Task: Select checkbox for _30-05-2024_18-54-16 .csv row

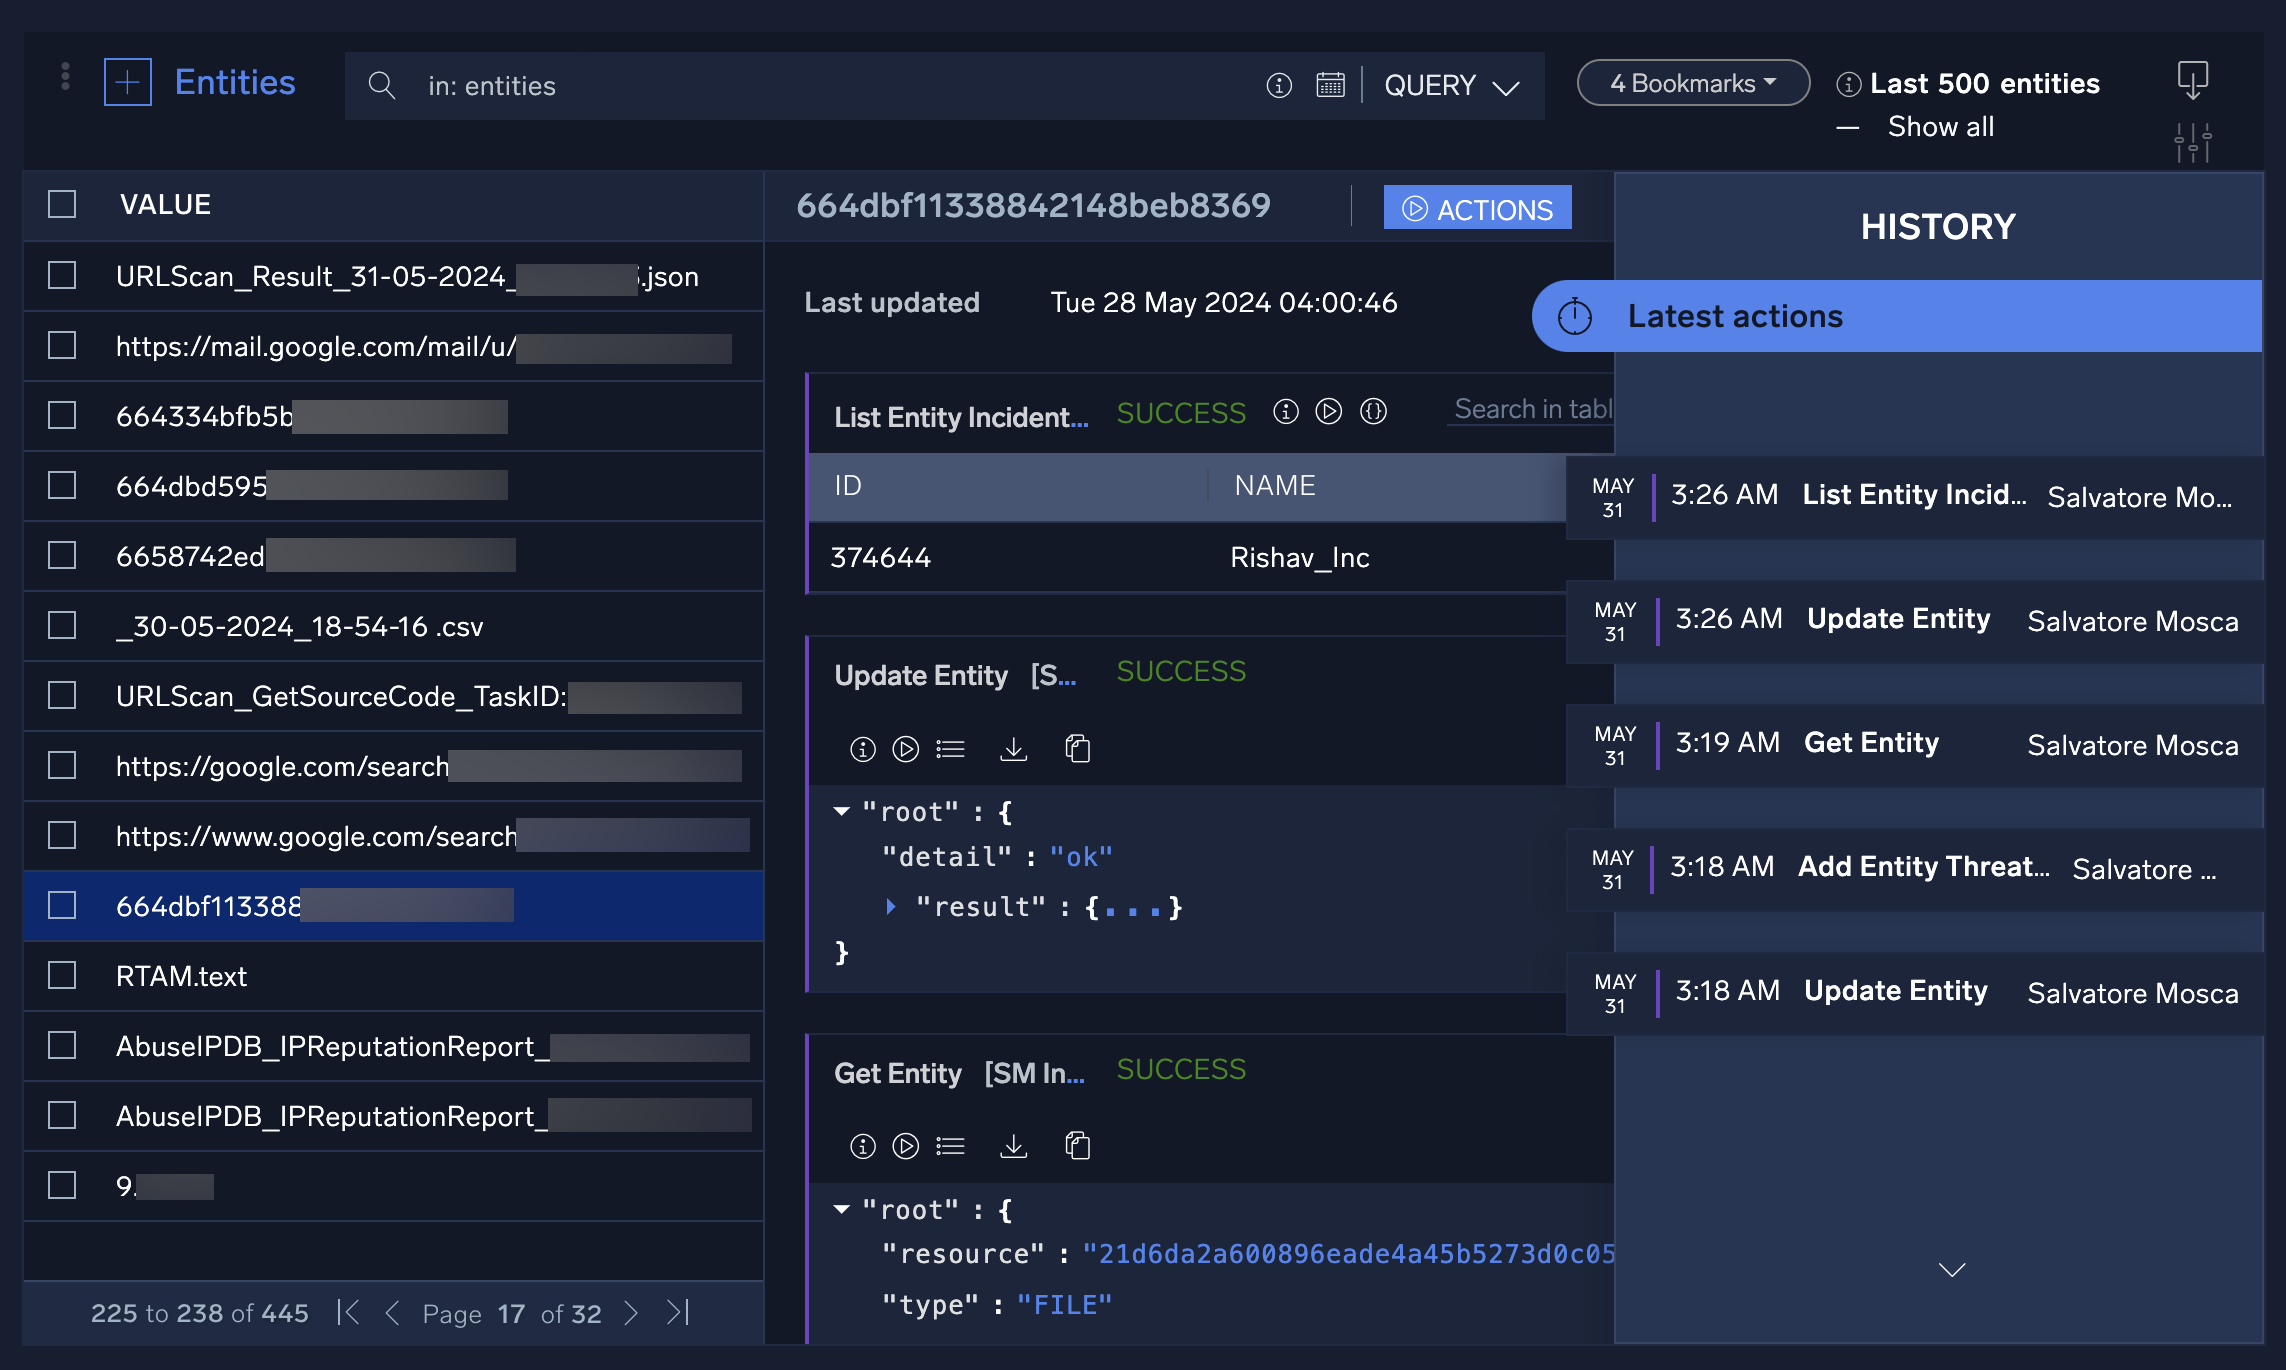Action: [x=62, y=626]
